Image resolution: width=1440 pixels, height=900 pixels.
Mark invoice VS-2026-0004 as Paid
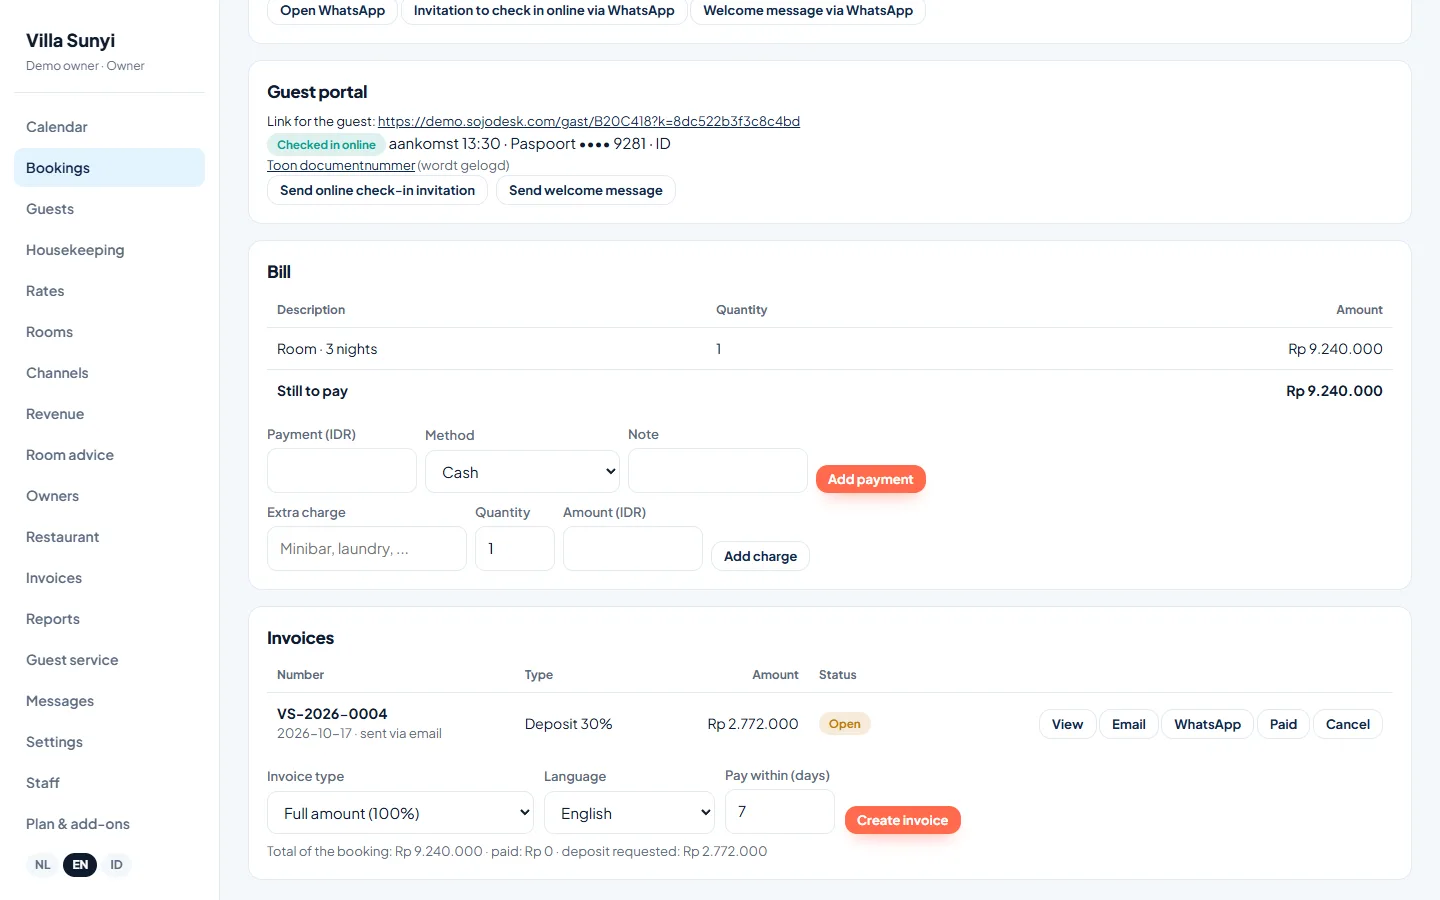(x=1283, y=724)
